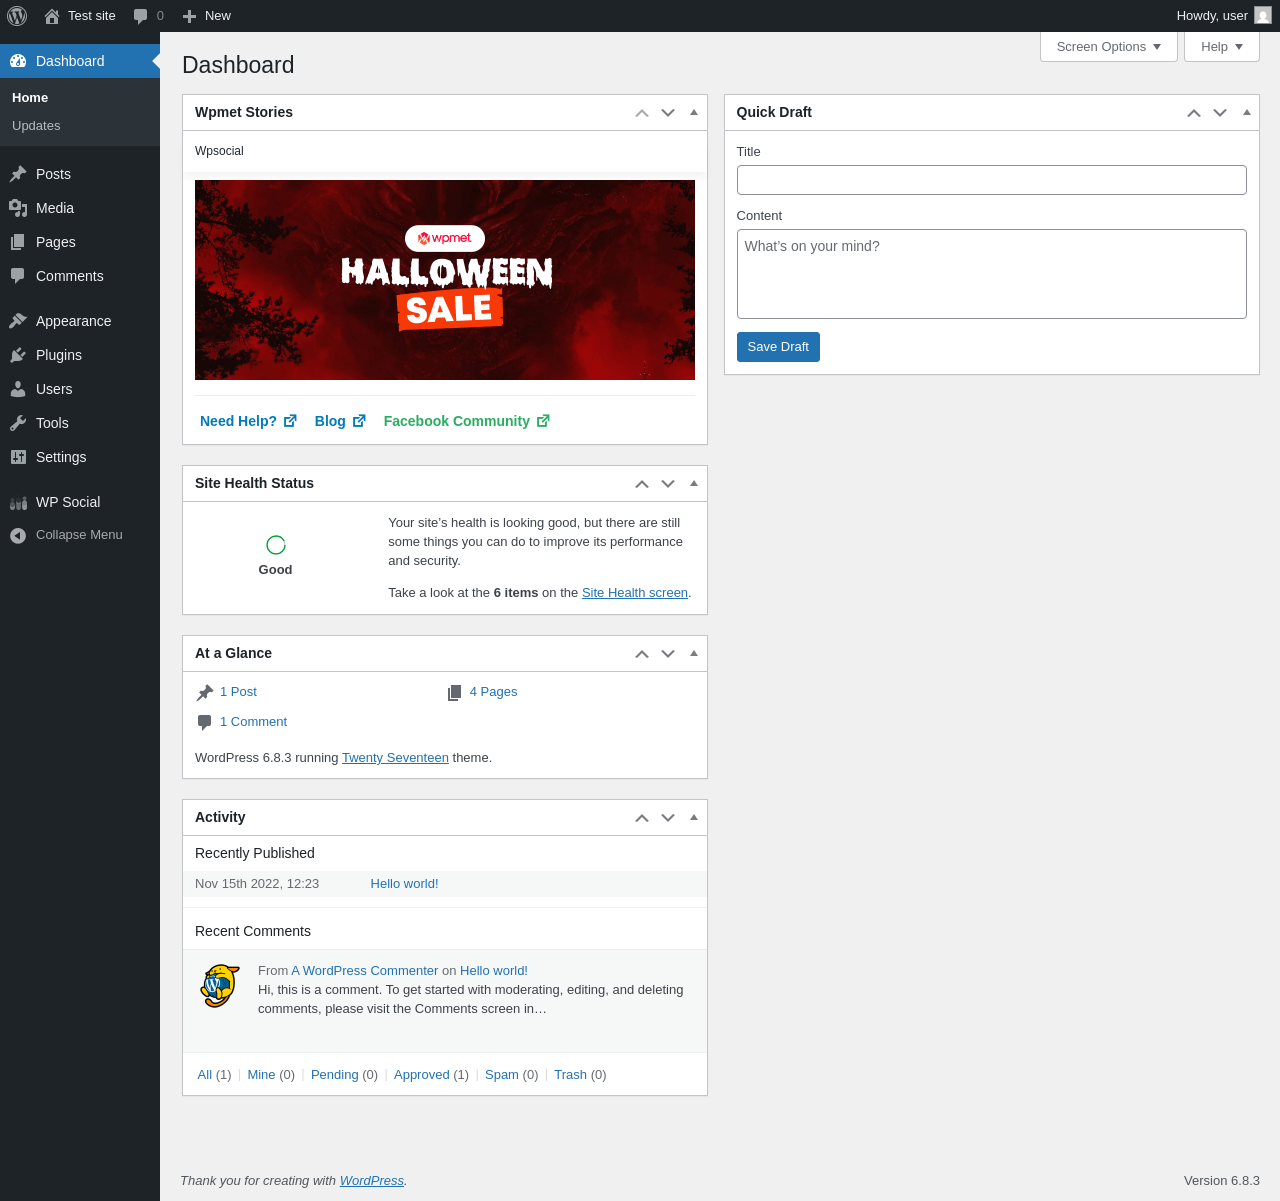Viewport: 1280px width, 1201px height.
Task: Toggle the Site Health Status panel
Action: (694, 483)
